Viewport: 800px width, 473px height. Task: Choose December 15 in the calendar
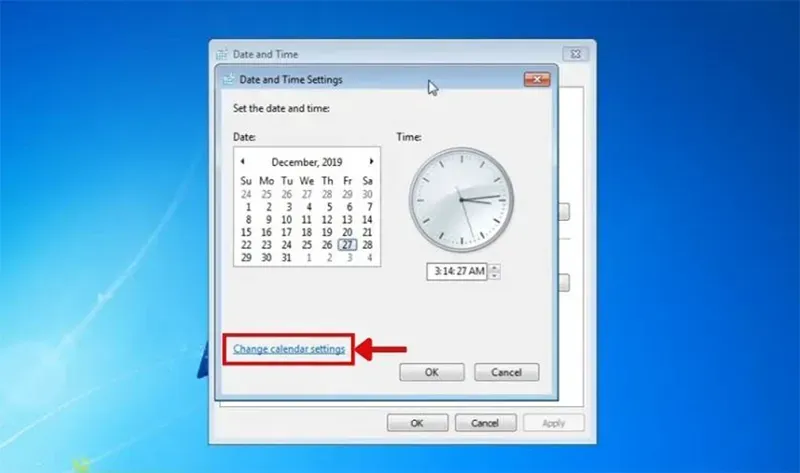pos(246,232)
